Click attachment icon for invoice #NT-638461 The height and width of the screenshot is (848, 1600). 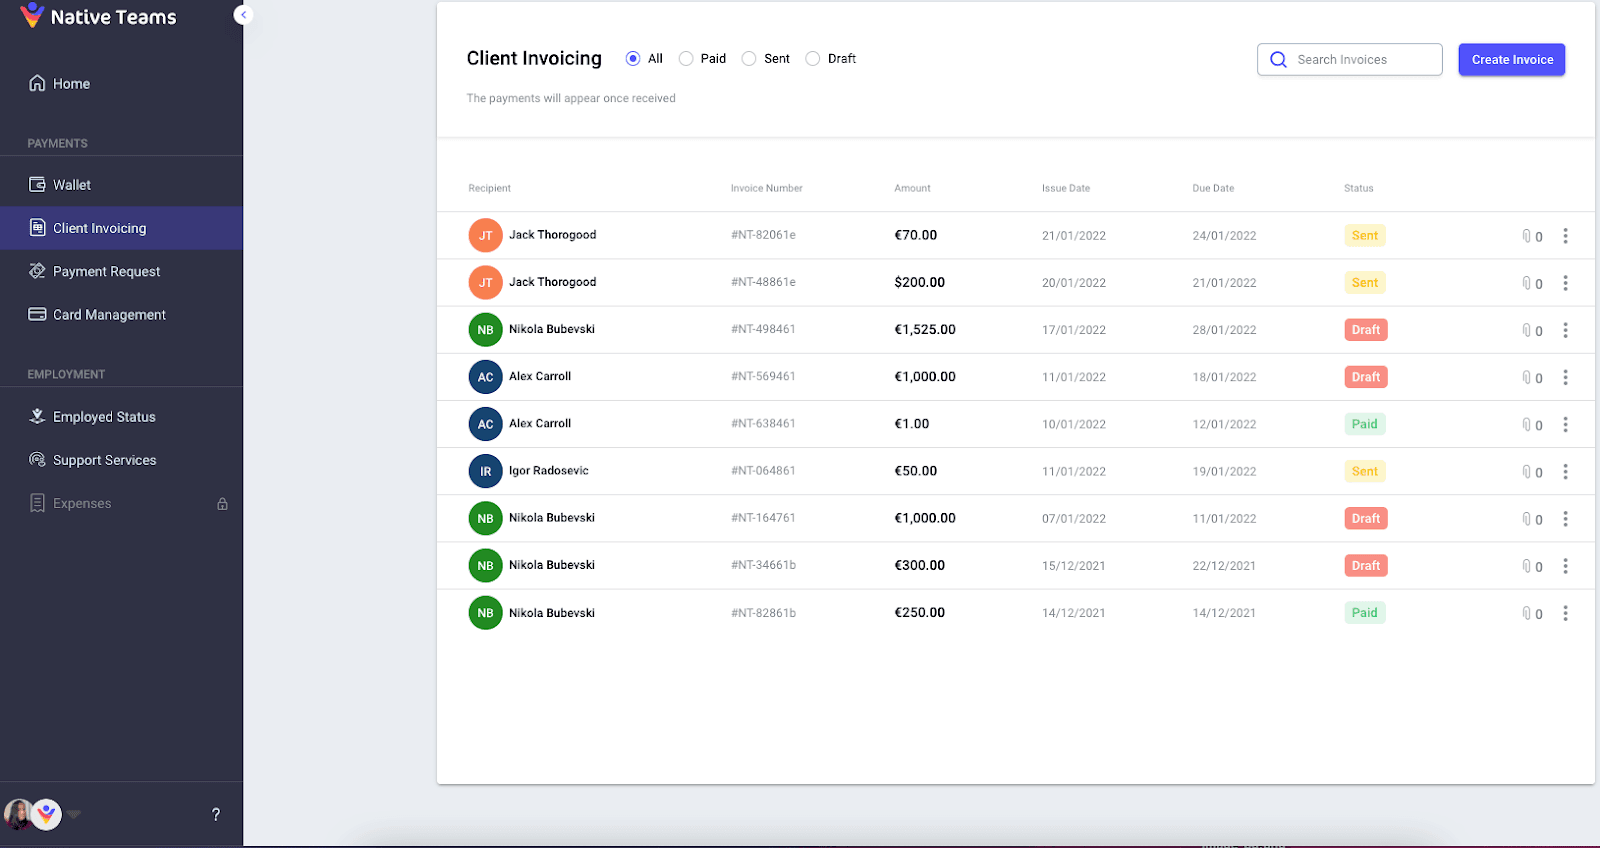1527,425
